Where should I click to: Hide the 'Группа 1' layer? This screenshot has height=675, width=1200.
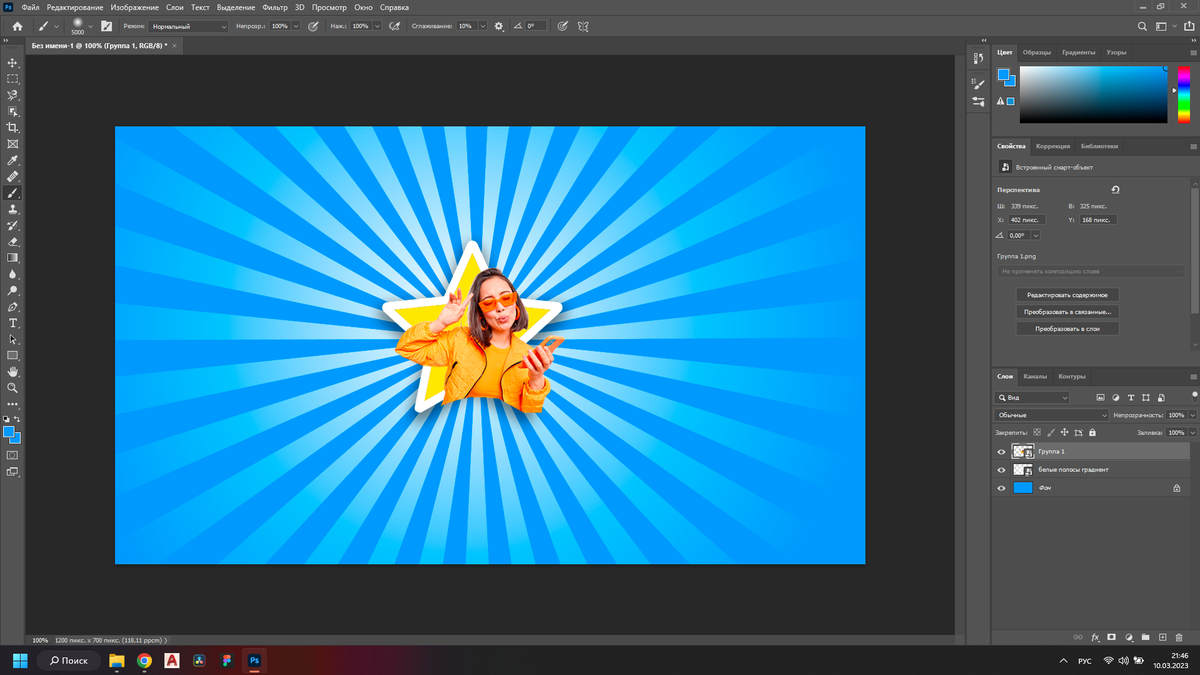pyautogui.click(x=1001, y=452)
